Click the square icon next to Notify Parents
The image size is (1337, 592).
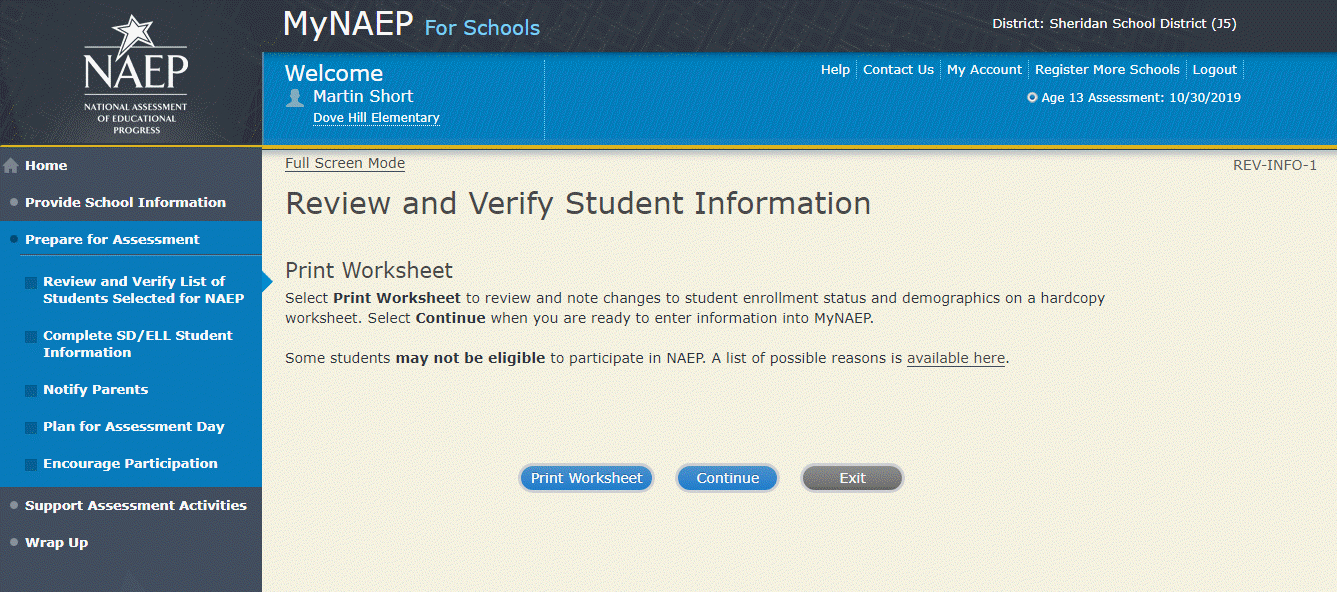(x=32, y=391)
